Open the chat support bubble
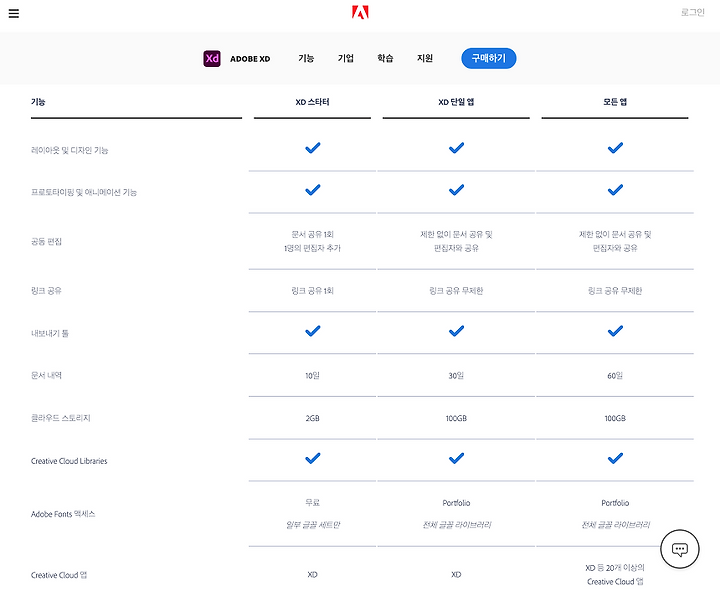Viewport: 720px width, 591px height. [680, 549]
